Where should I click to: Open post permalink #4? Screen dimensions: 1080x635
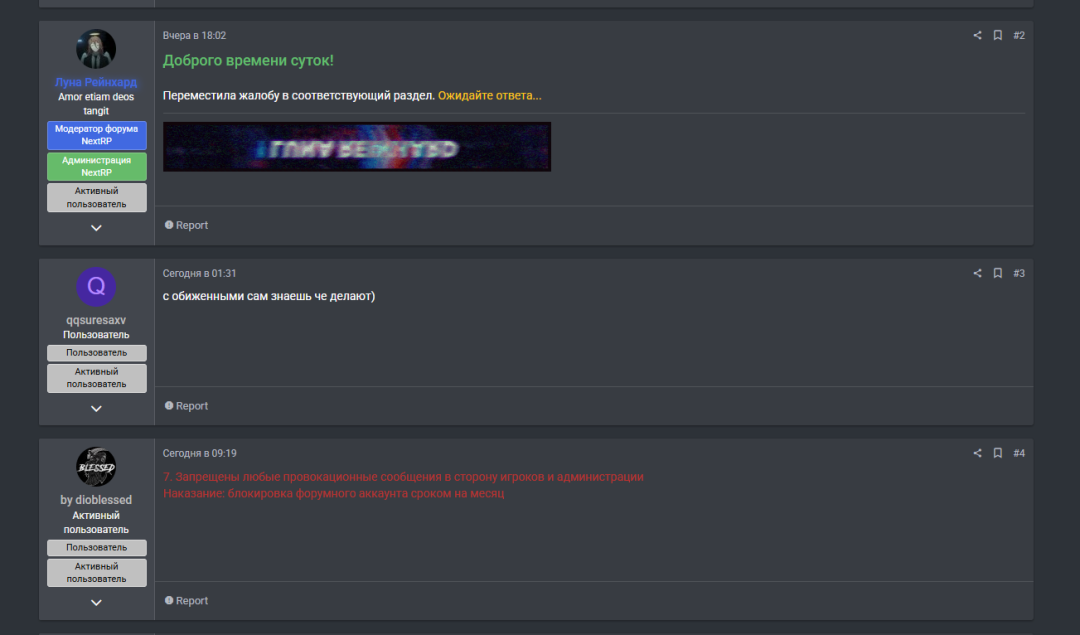pyautogui.click(x=1019, y=453)
